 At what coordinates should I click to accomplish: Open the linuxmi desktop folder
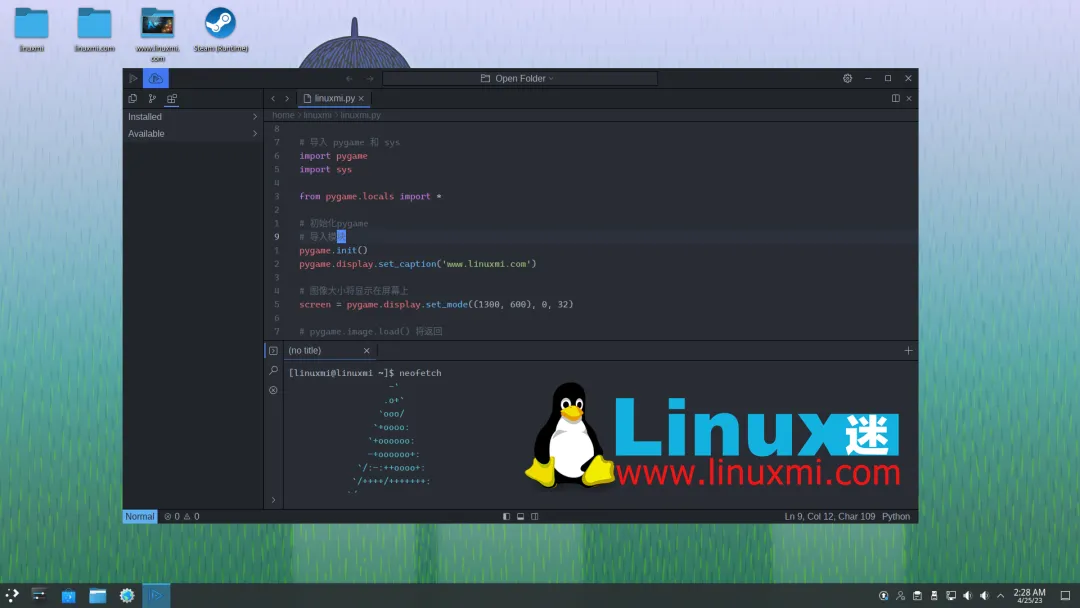[x=32, y=30]
